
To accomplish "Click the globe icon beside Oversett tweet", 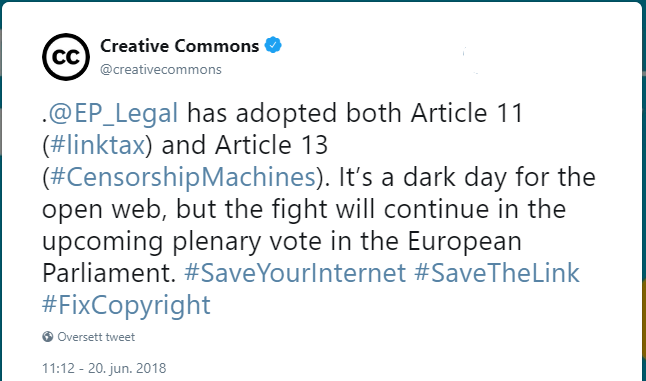I will [x=48, y=337].
